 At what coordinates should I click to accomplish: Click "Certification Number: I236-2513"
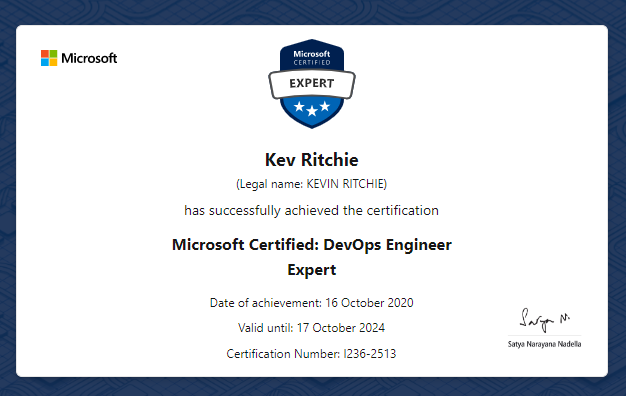pos(311,354)
